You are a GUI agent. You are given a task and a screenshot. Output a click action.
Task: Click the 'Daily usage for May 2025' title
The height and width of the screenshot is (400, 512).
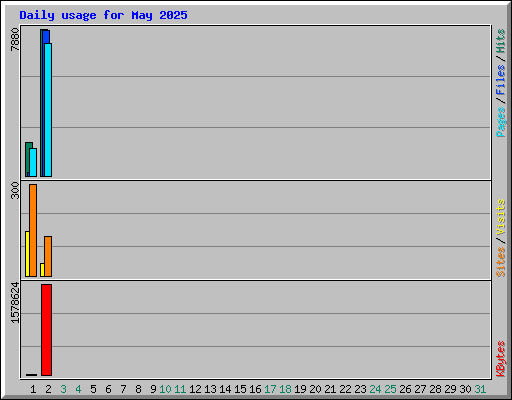(x=103, y=15)
